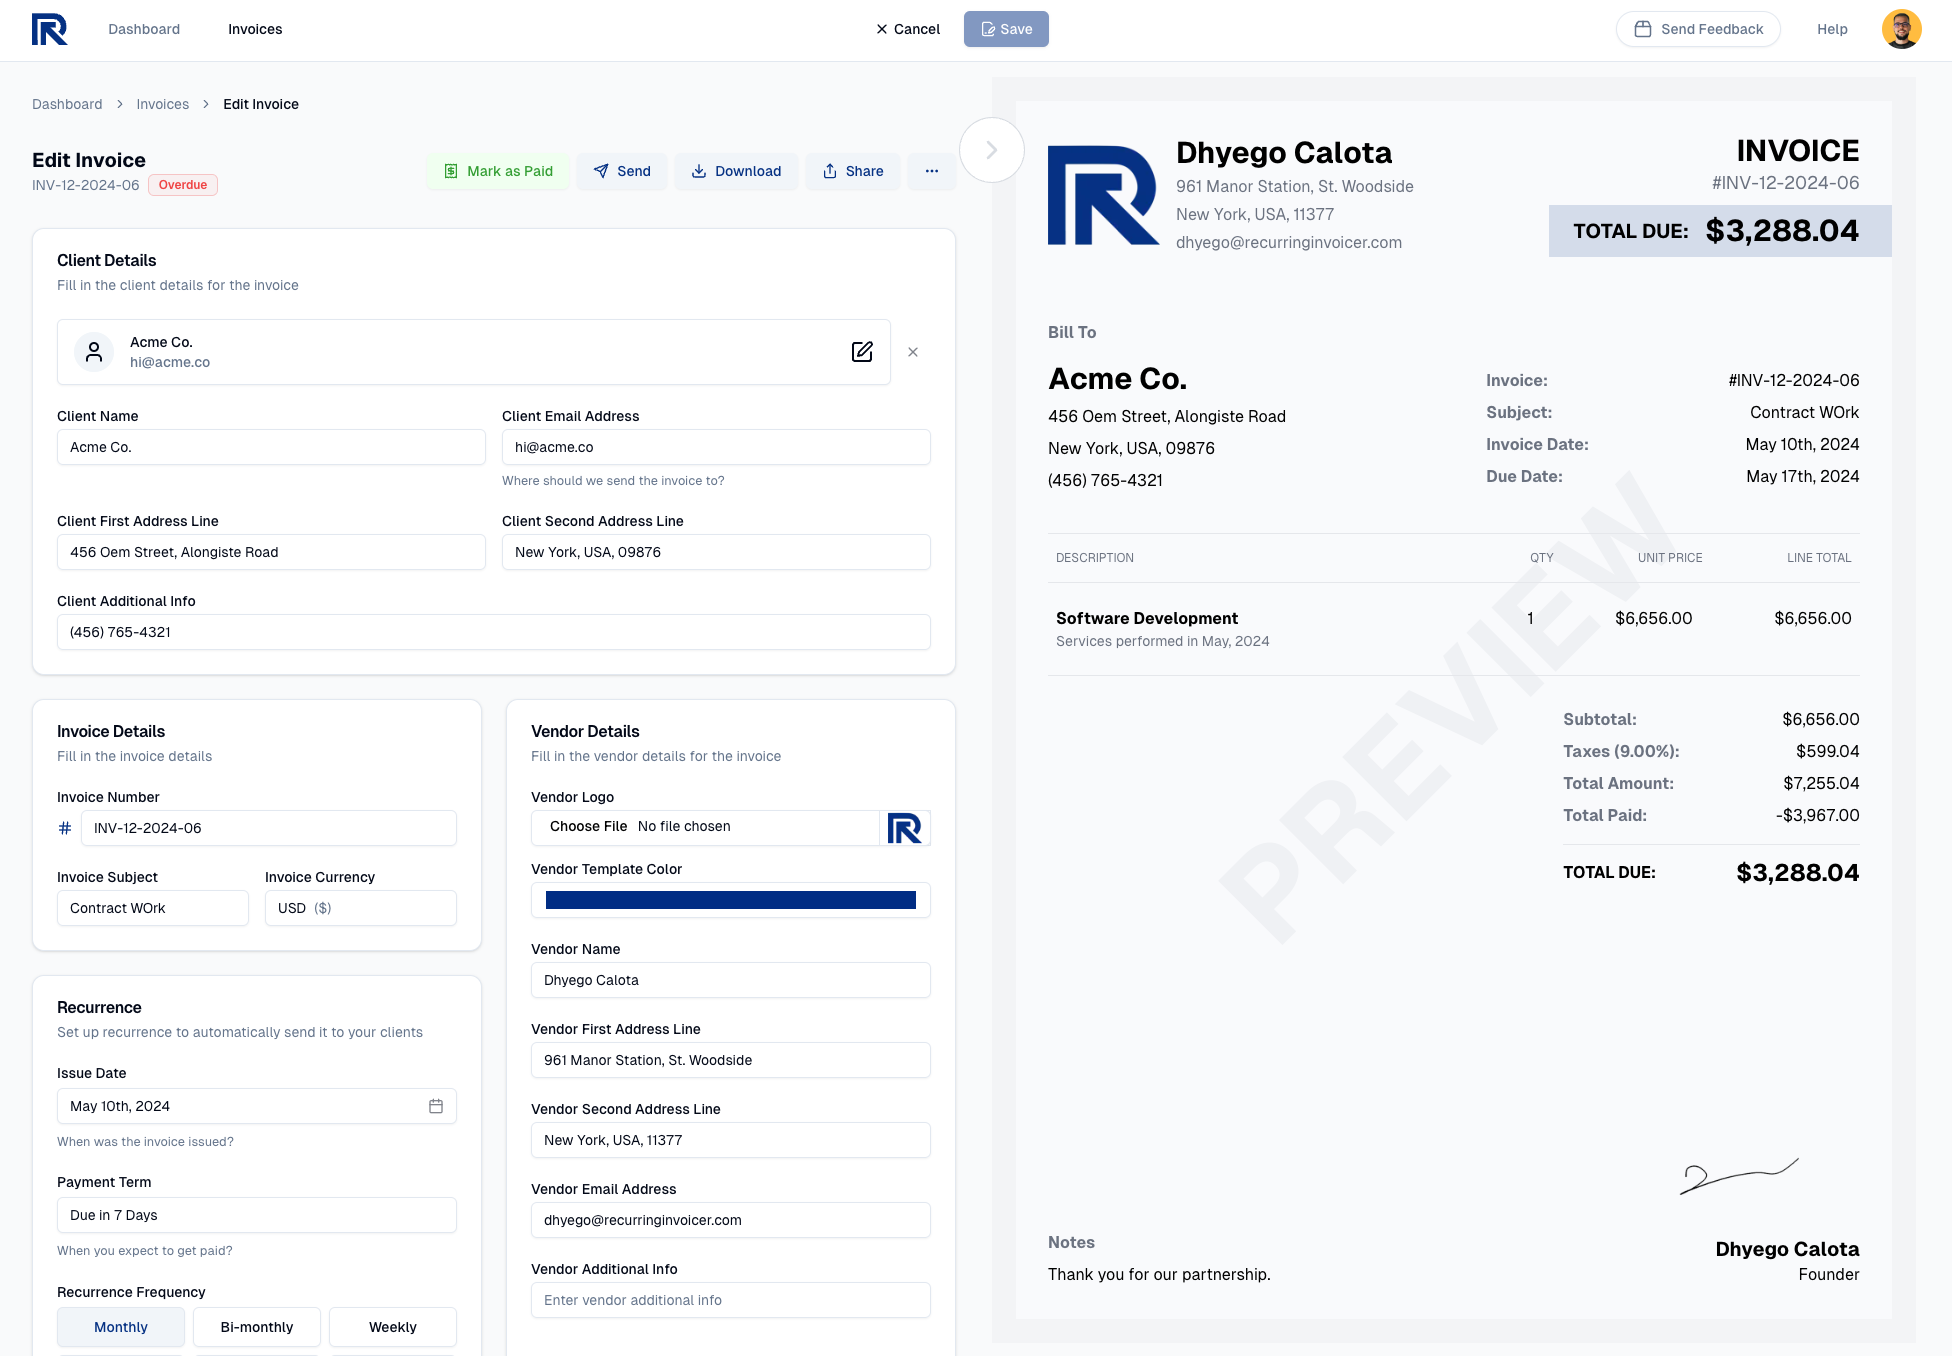Open the Vendor Template Color picker
The height and width of the screenshot is (1356, 1952).
[x=730, y=900]
